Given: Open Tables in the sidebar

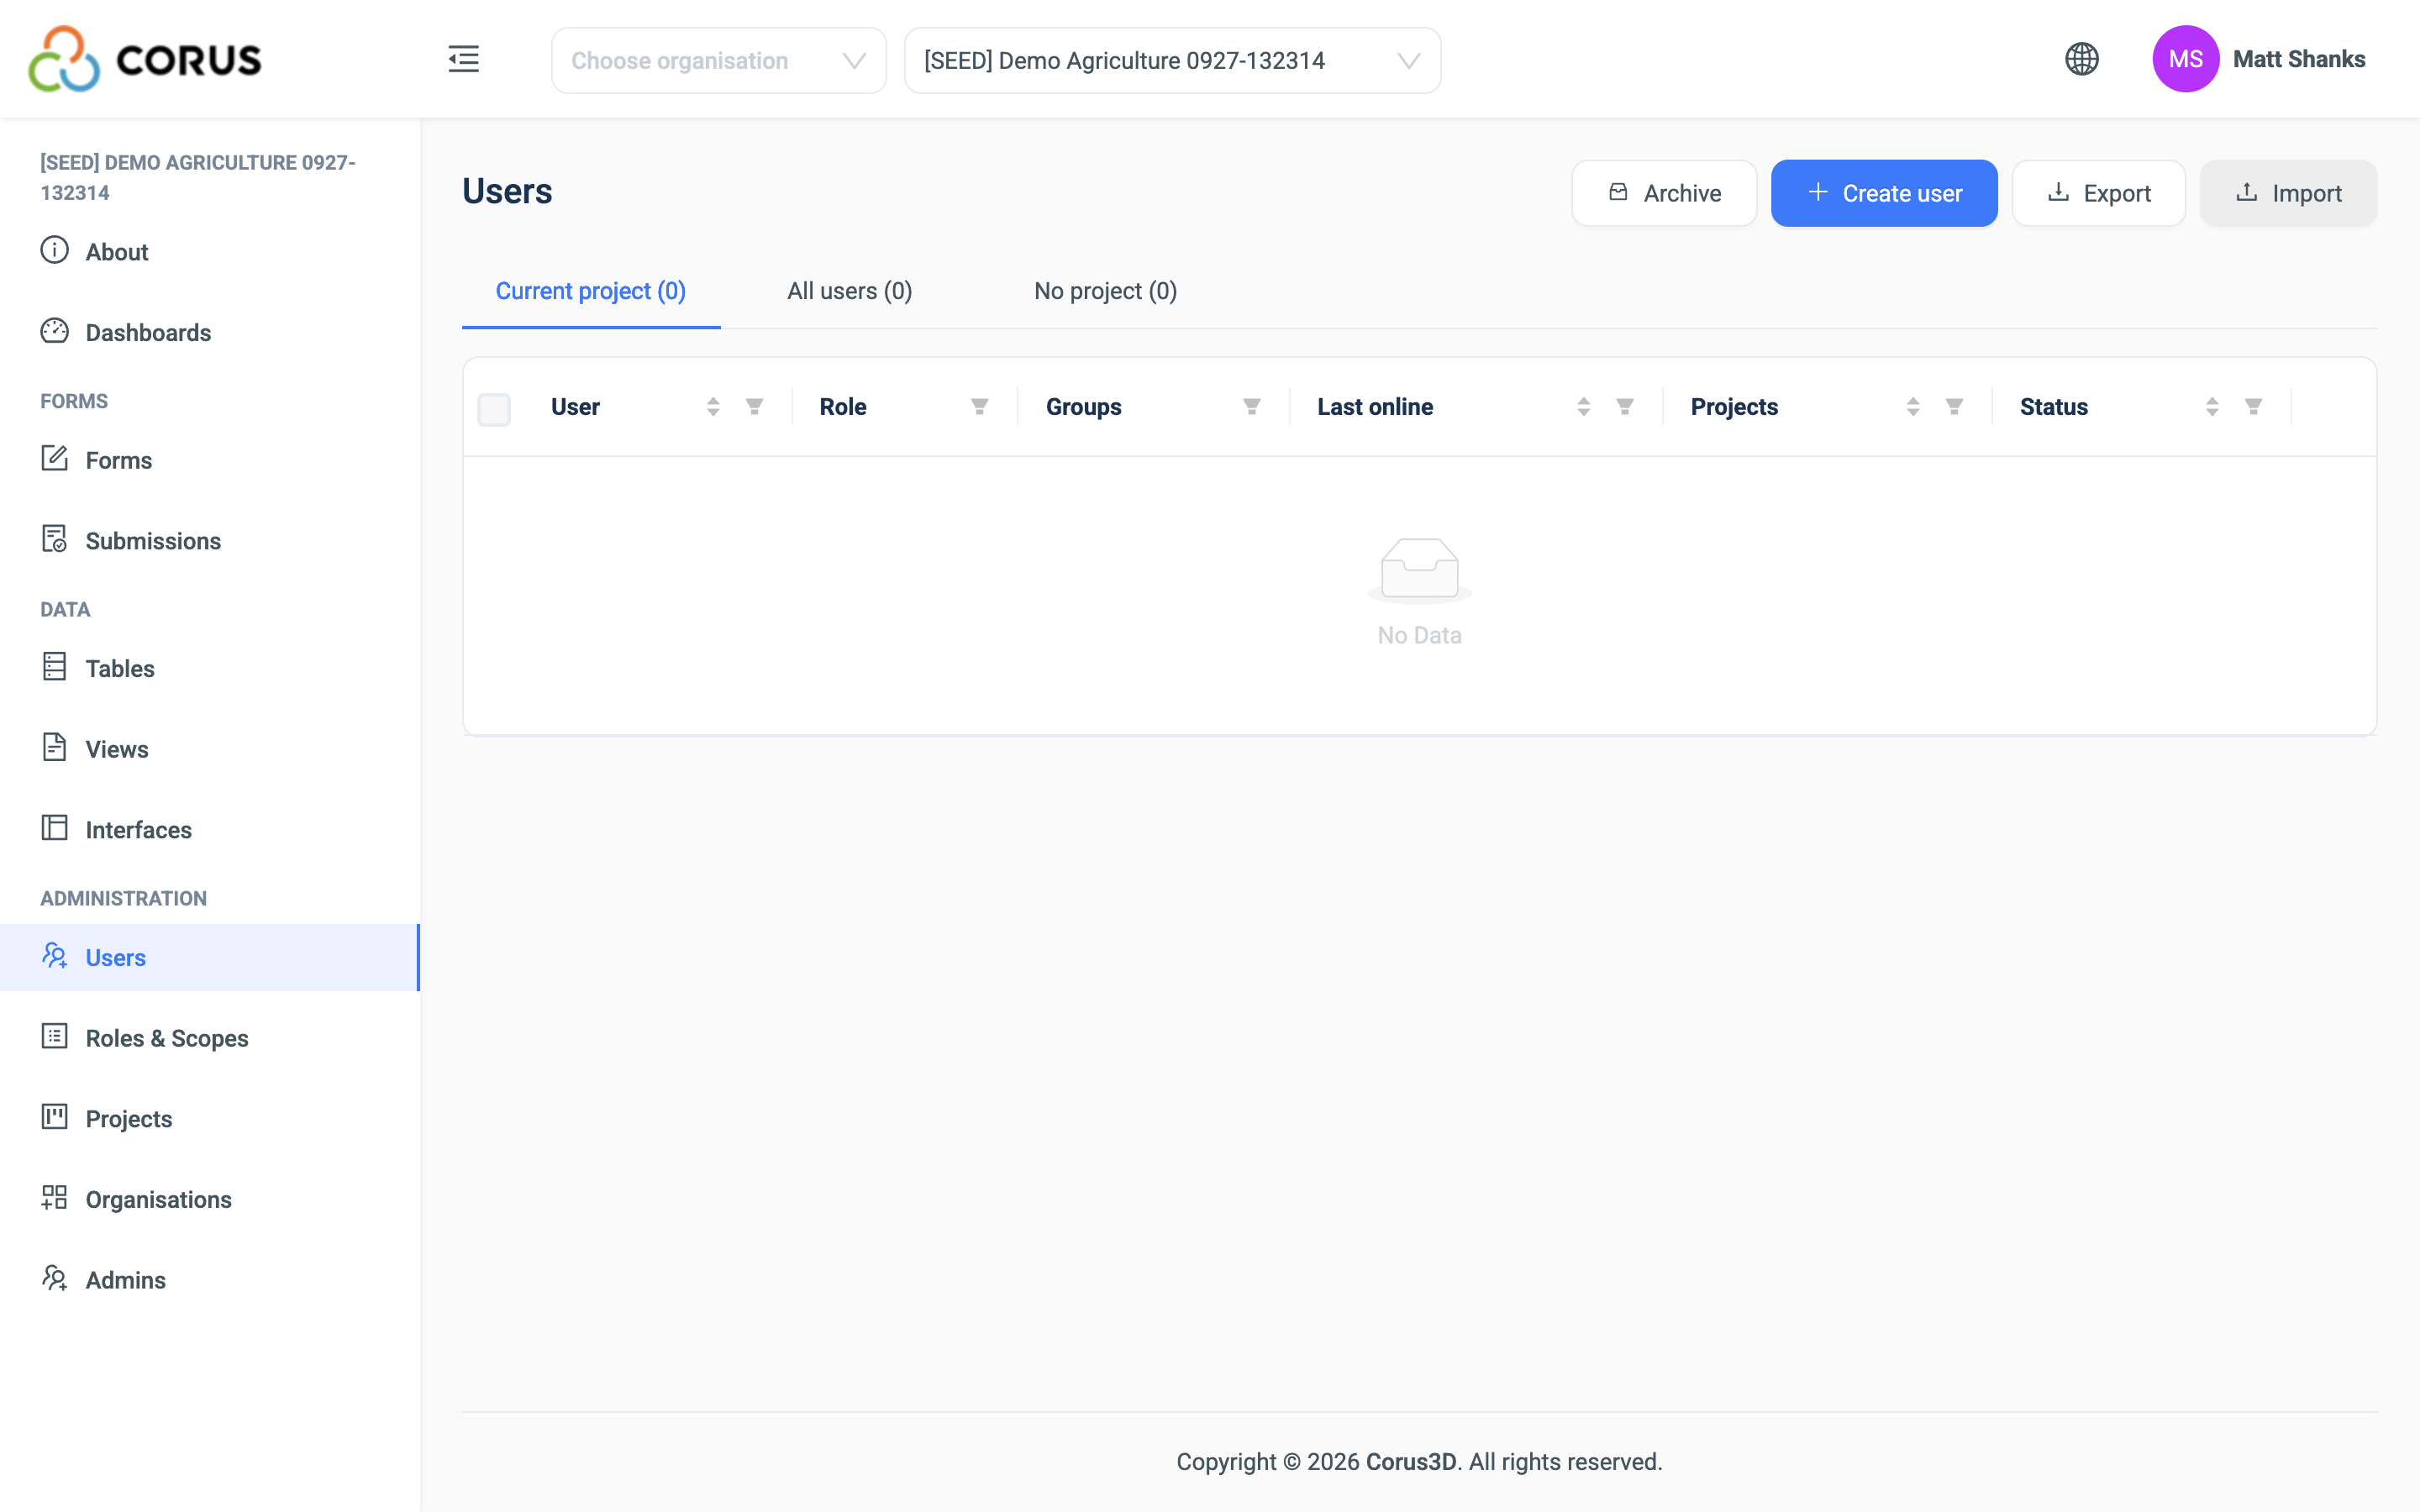Looking at the screenshot, I should [210, 668].
